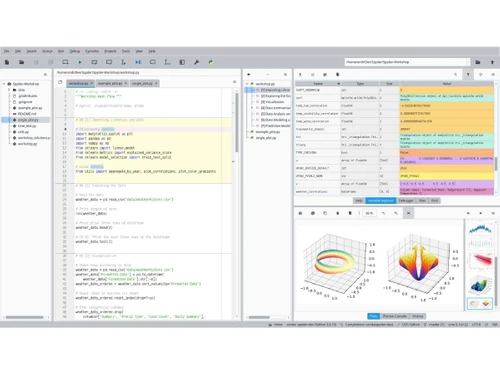
Task: Click the Open file folder icon
Action: (22, 62)
